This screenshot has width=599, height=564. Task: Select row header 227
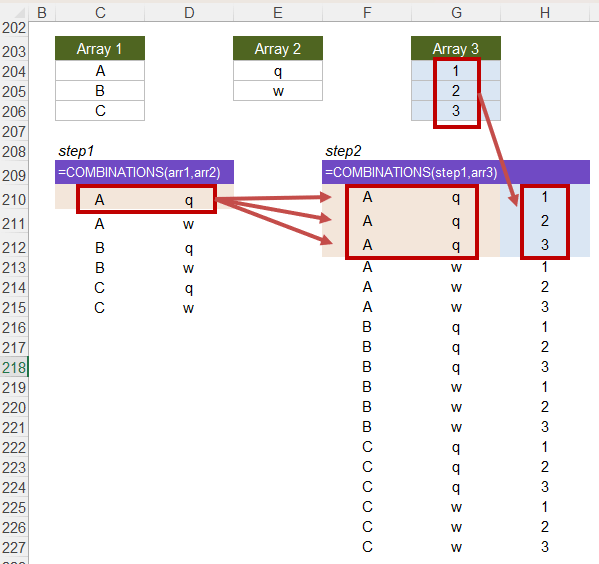[x=14, y=548]
